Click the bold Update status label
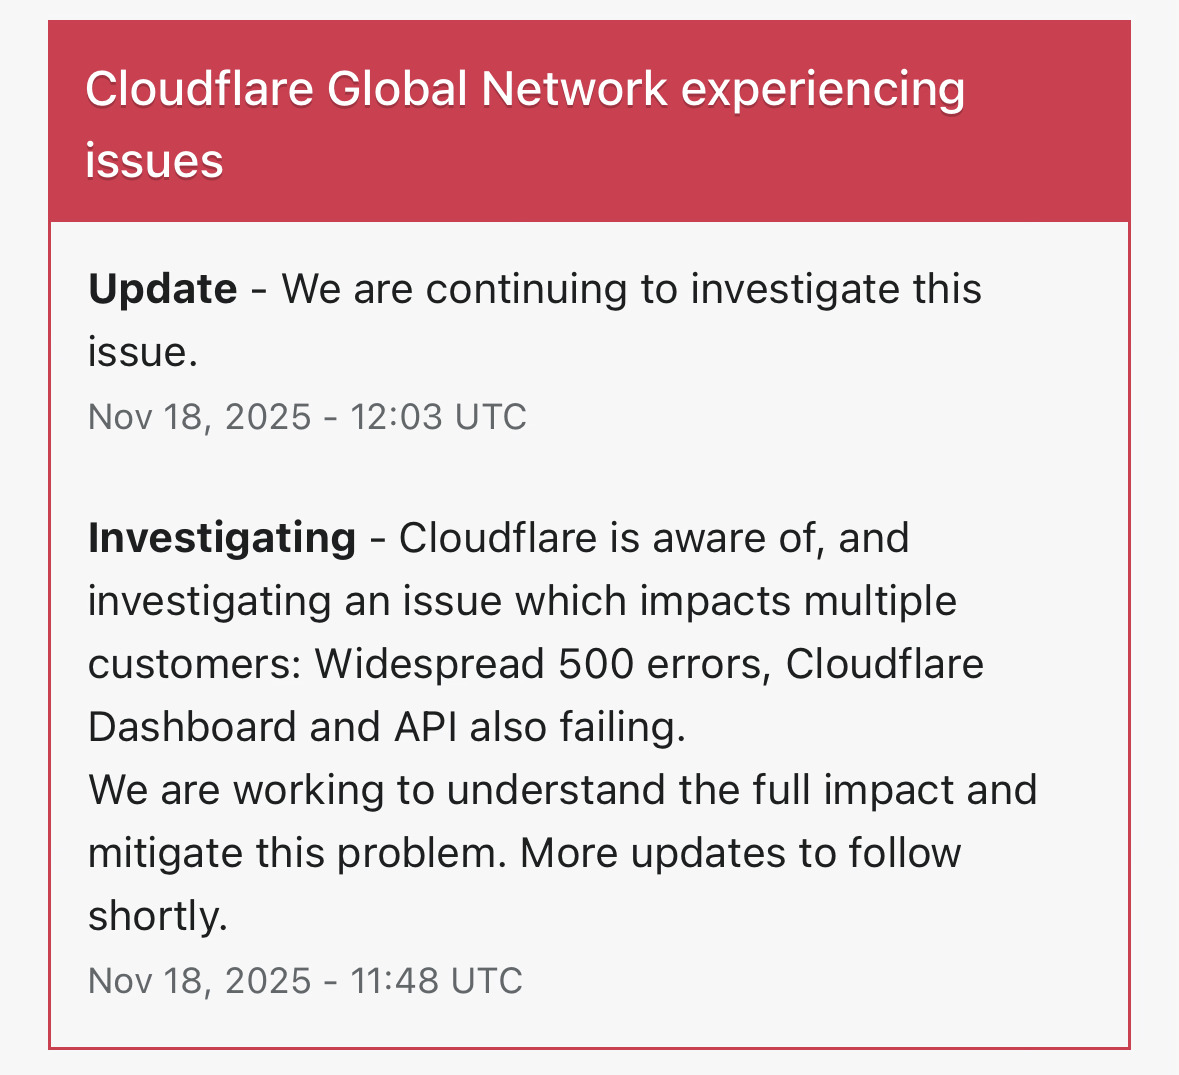The width and height of the screenshot is (1179, 1075). [x=163, y=289]
